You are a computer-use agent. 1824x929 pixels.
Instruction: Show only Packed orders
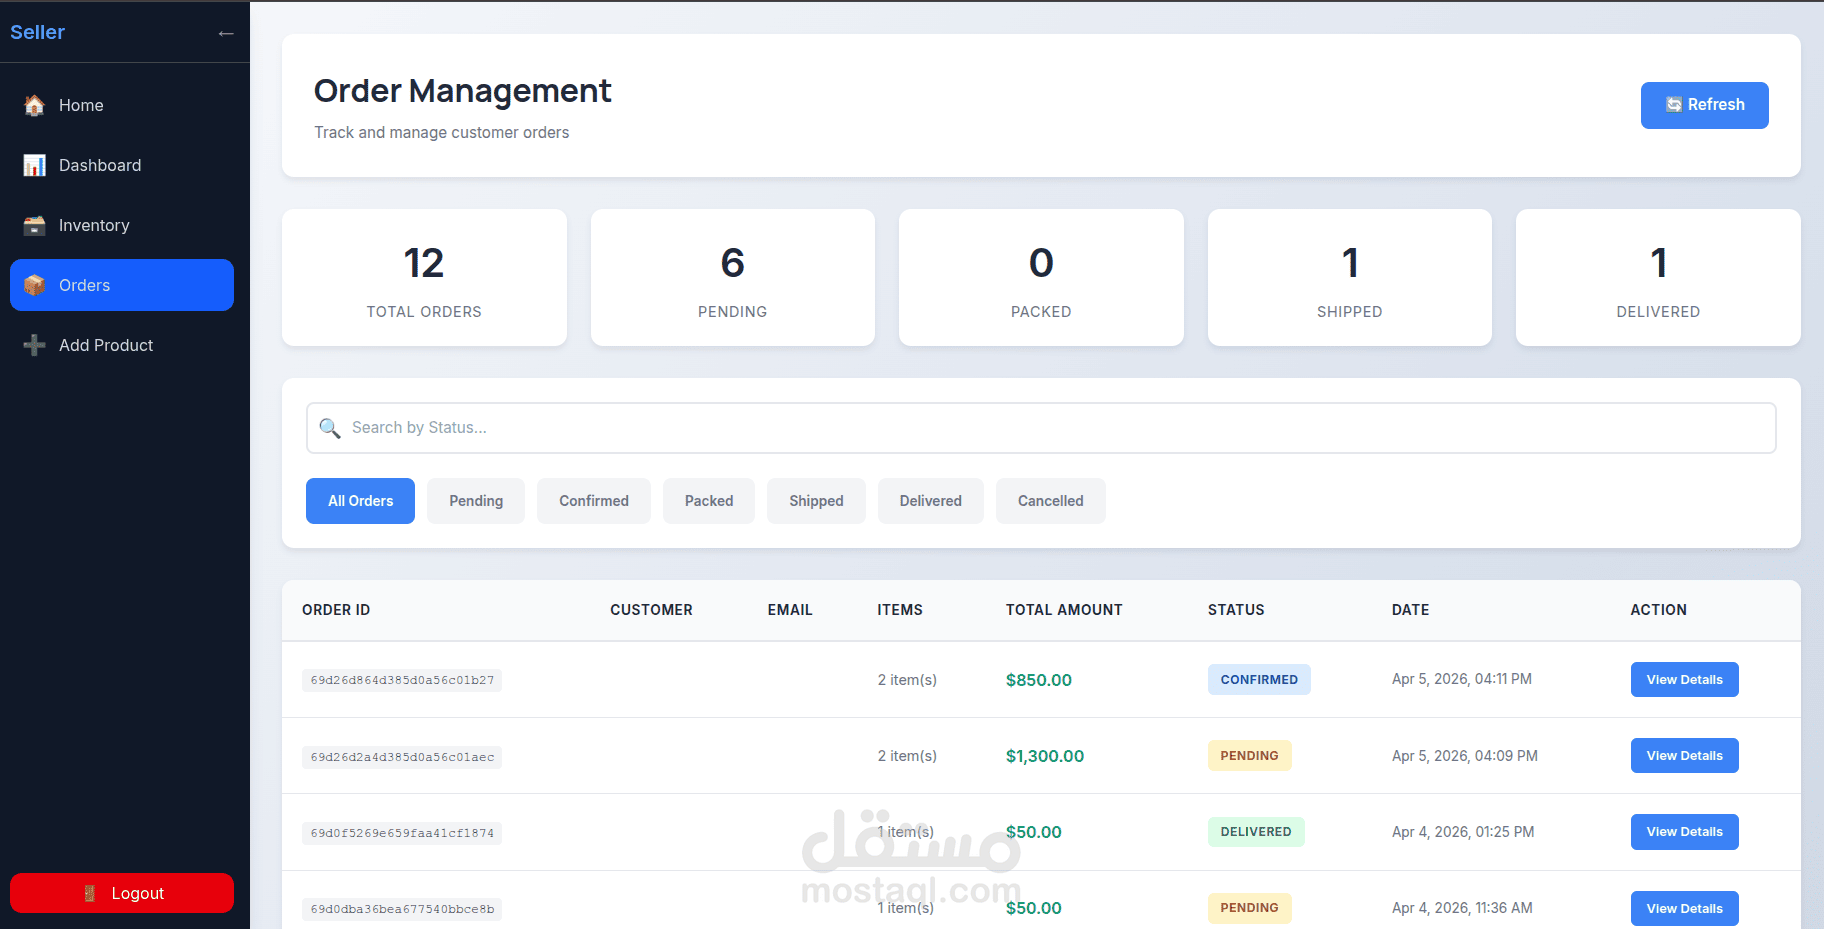pos(709,501)
